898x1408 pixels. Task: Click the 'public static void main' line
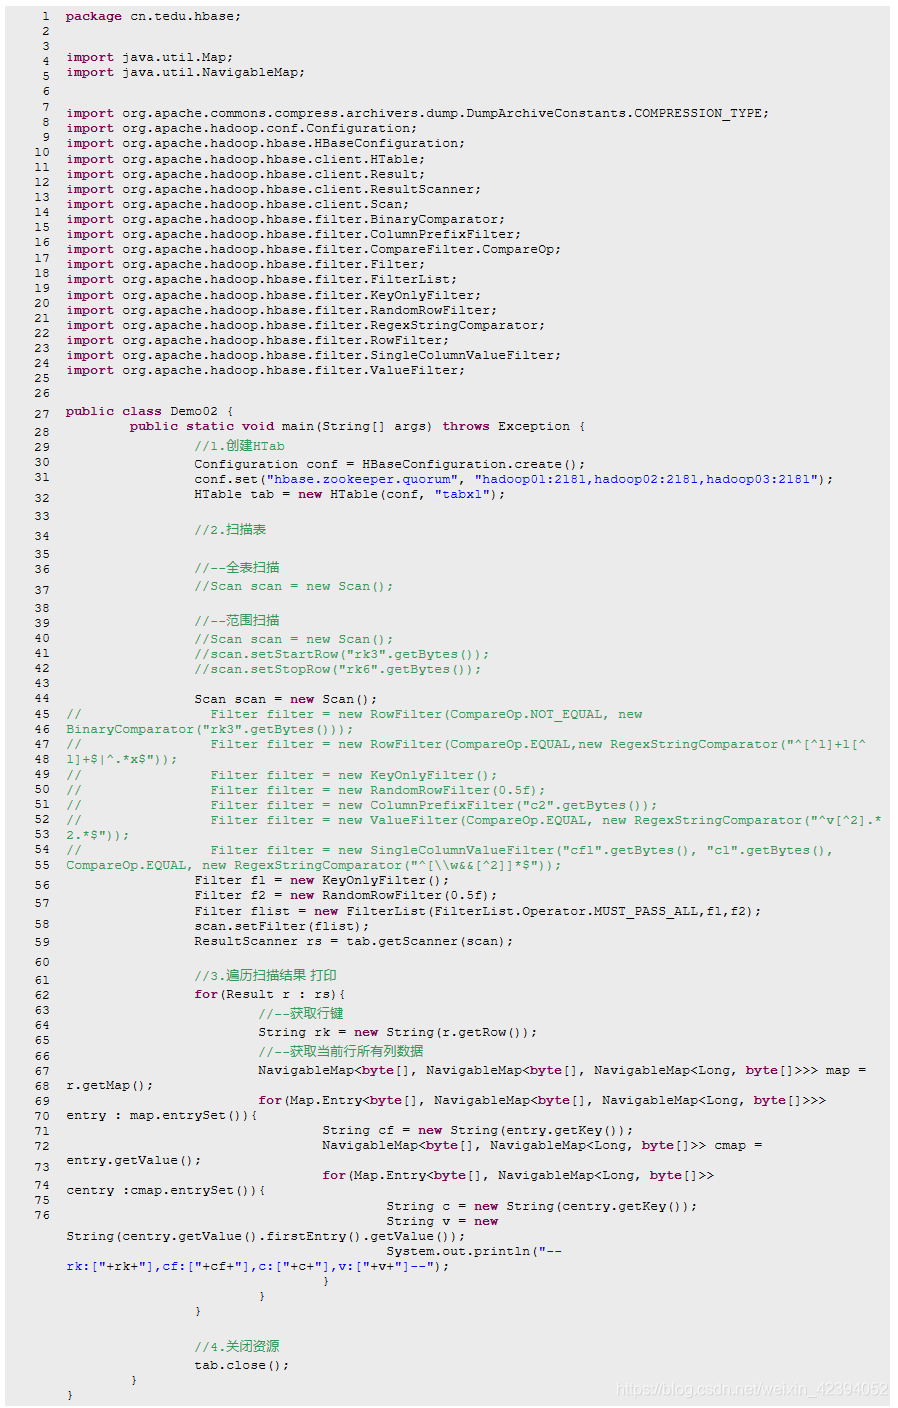click(358, 426)
